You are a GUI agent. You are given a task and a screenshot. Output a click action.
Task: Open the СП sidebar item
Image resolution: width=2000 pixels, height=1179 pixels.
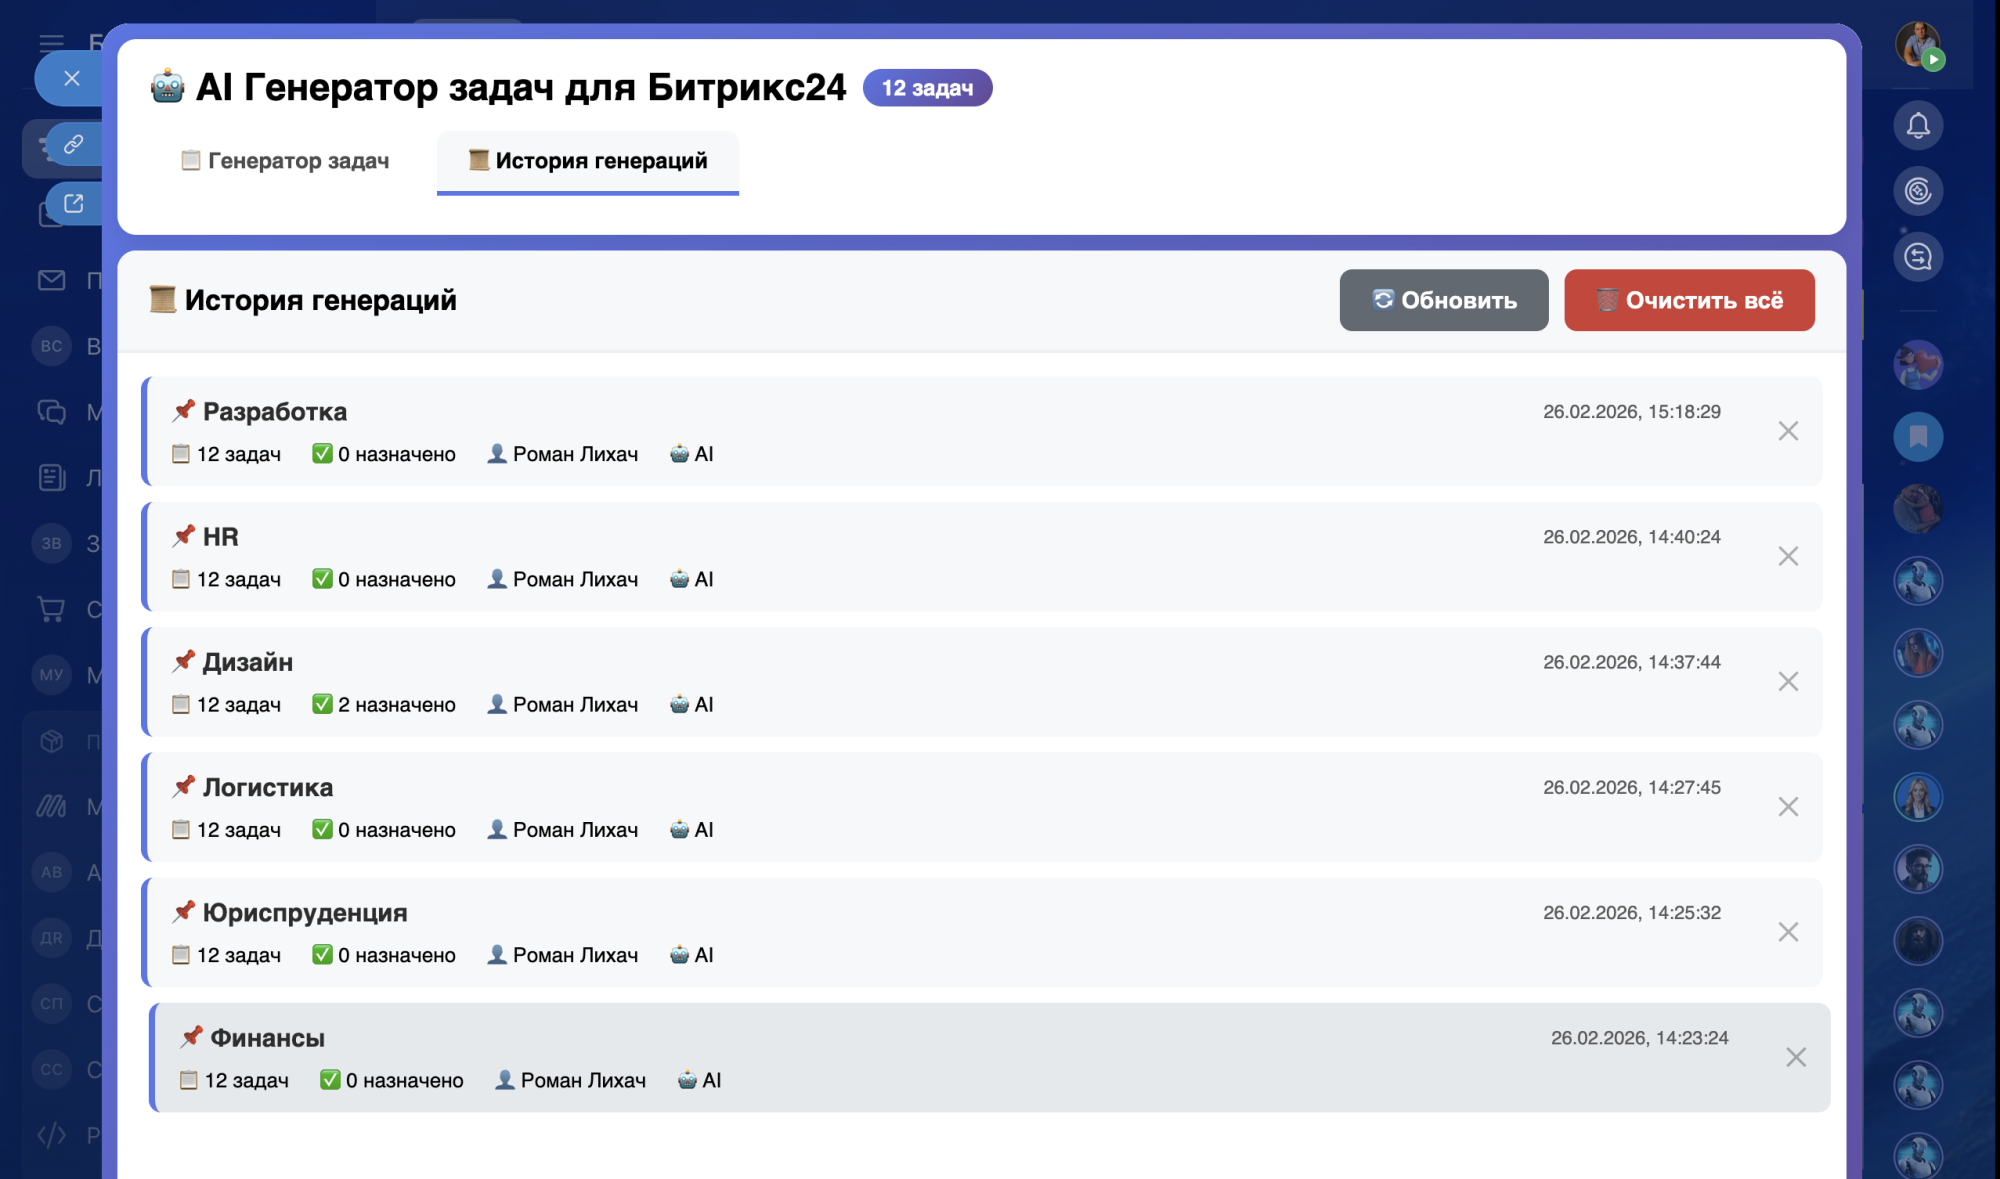pyautogui.click(x=52, y=1003)
